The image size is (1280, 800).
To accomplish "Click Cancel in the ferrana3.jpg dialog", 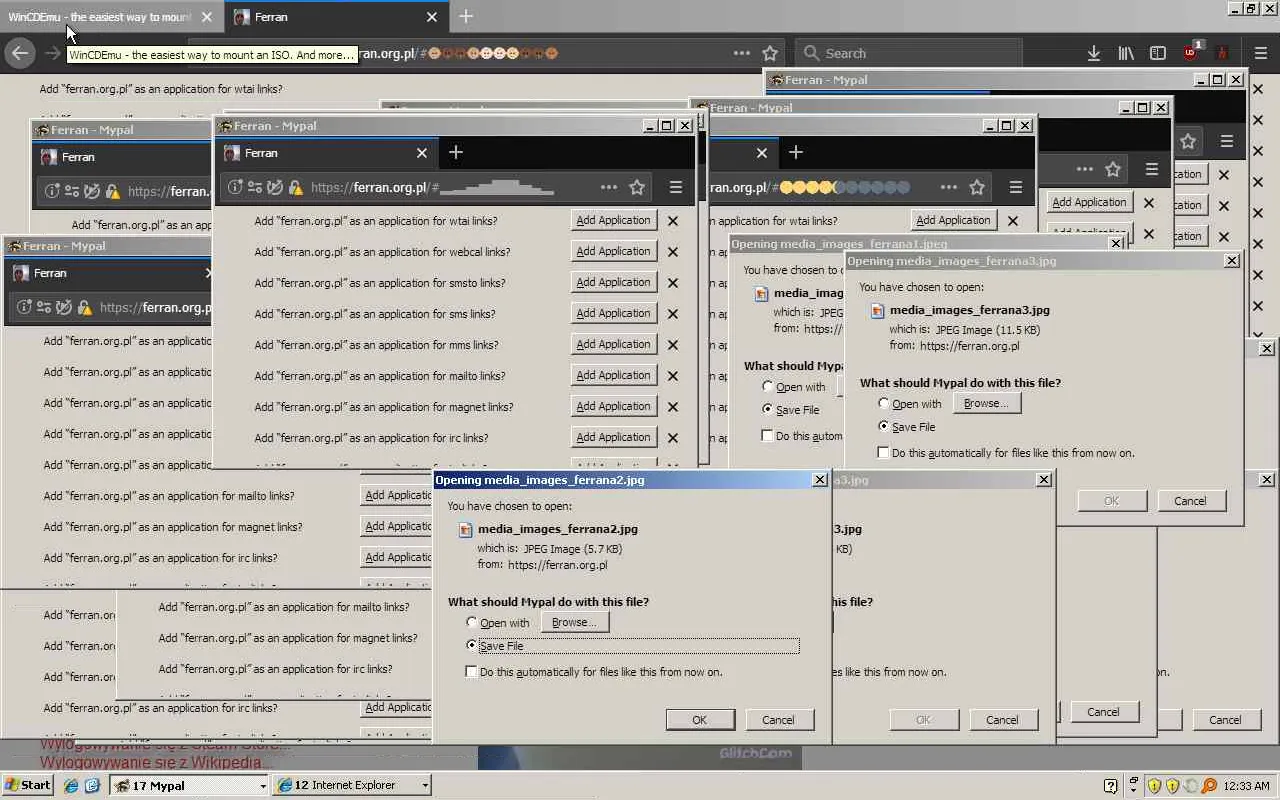I will [1190, 501].
